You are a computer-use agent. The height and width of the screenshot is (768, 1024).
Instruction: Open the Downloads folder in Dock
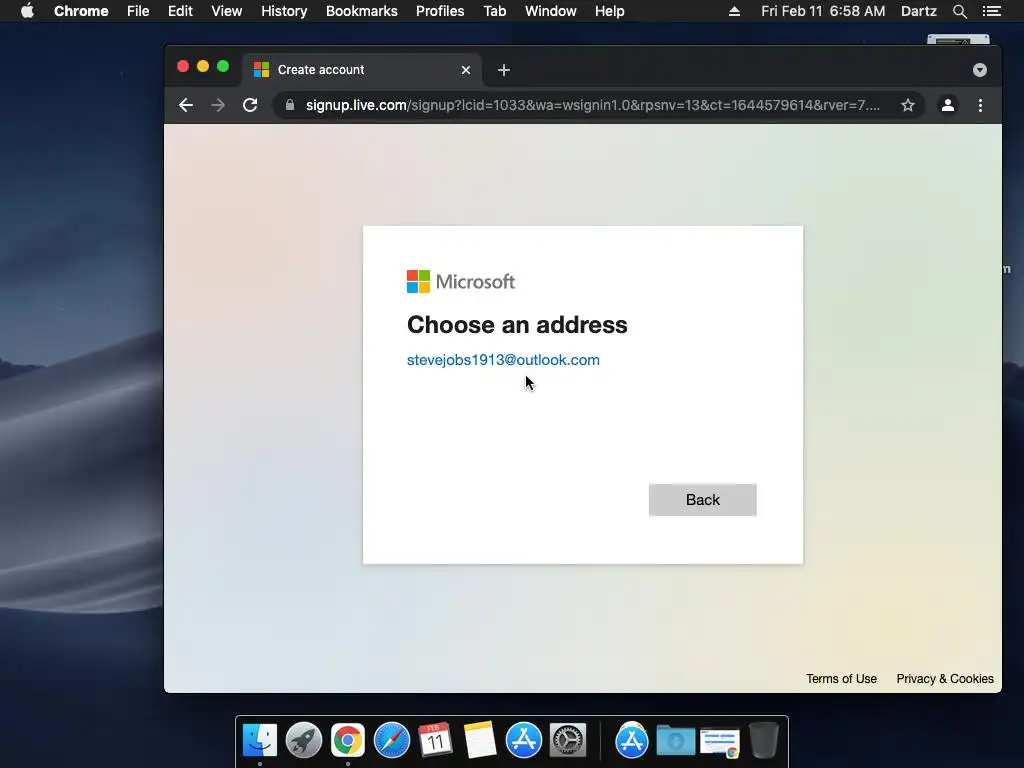[x=675, y=741]
